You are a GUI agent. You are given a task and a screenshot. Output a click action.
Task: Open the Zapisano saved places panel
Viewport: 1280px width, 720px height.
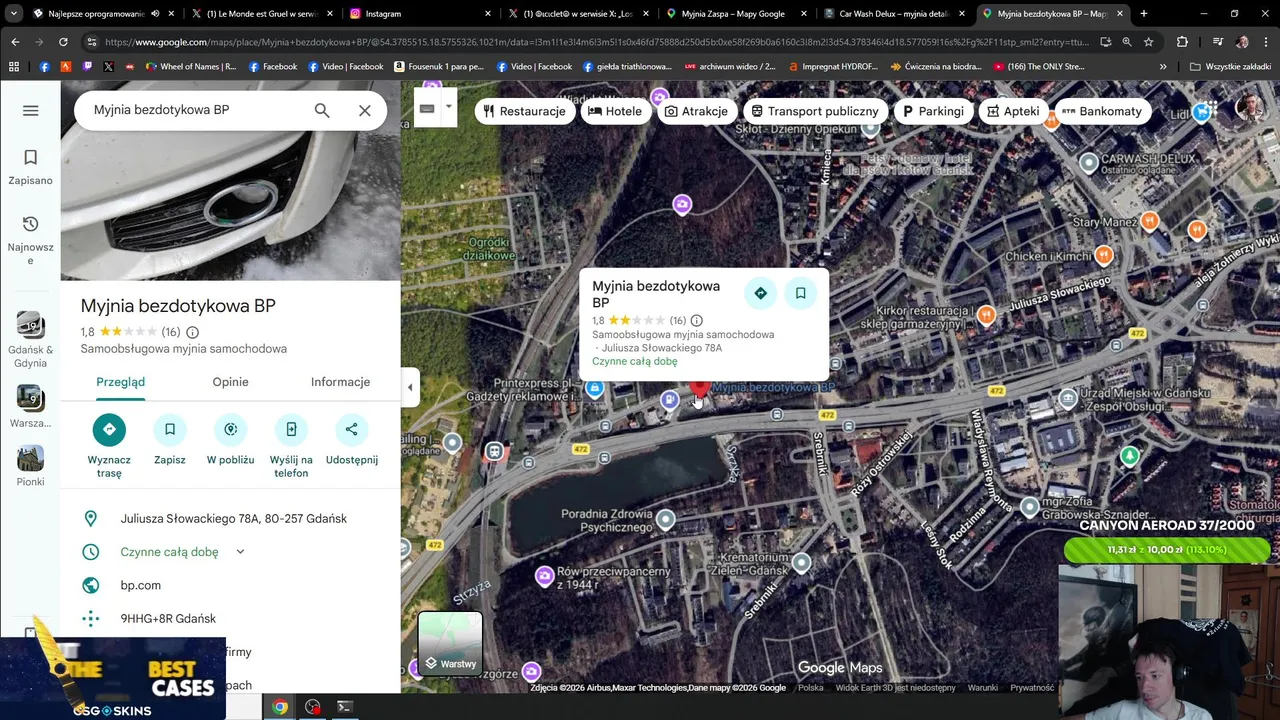point(30,168)
